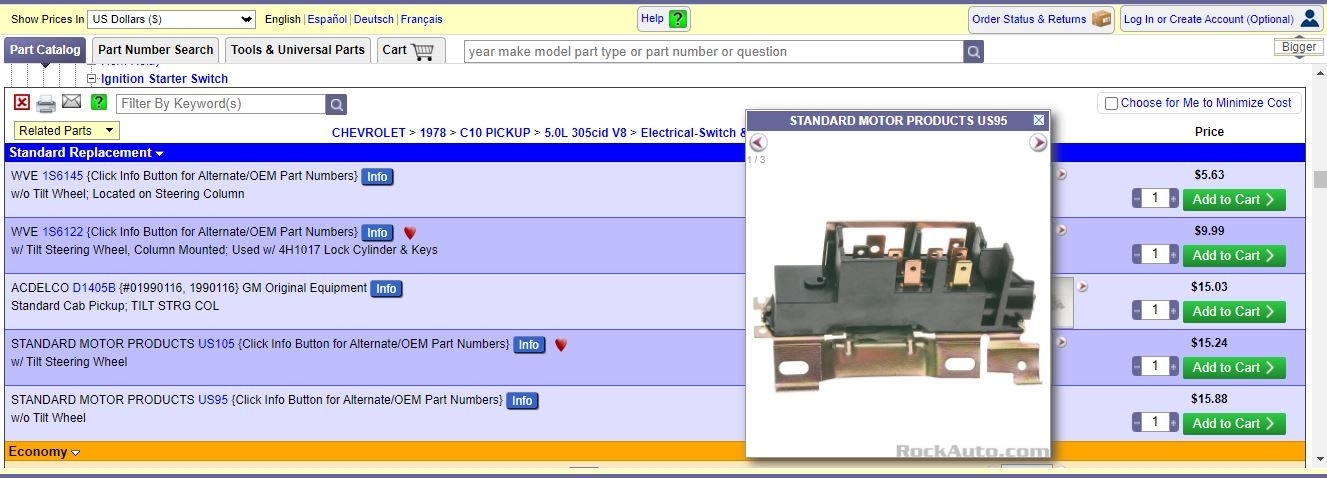Email the parts list via envelope icon
The width and height of the screenshot is (1327, 478).
pyautogui.click(x=71, y=102)
